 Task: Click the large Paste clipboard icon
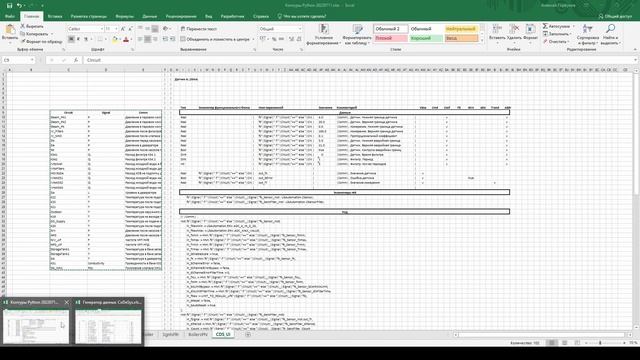tap(10, 30)
